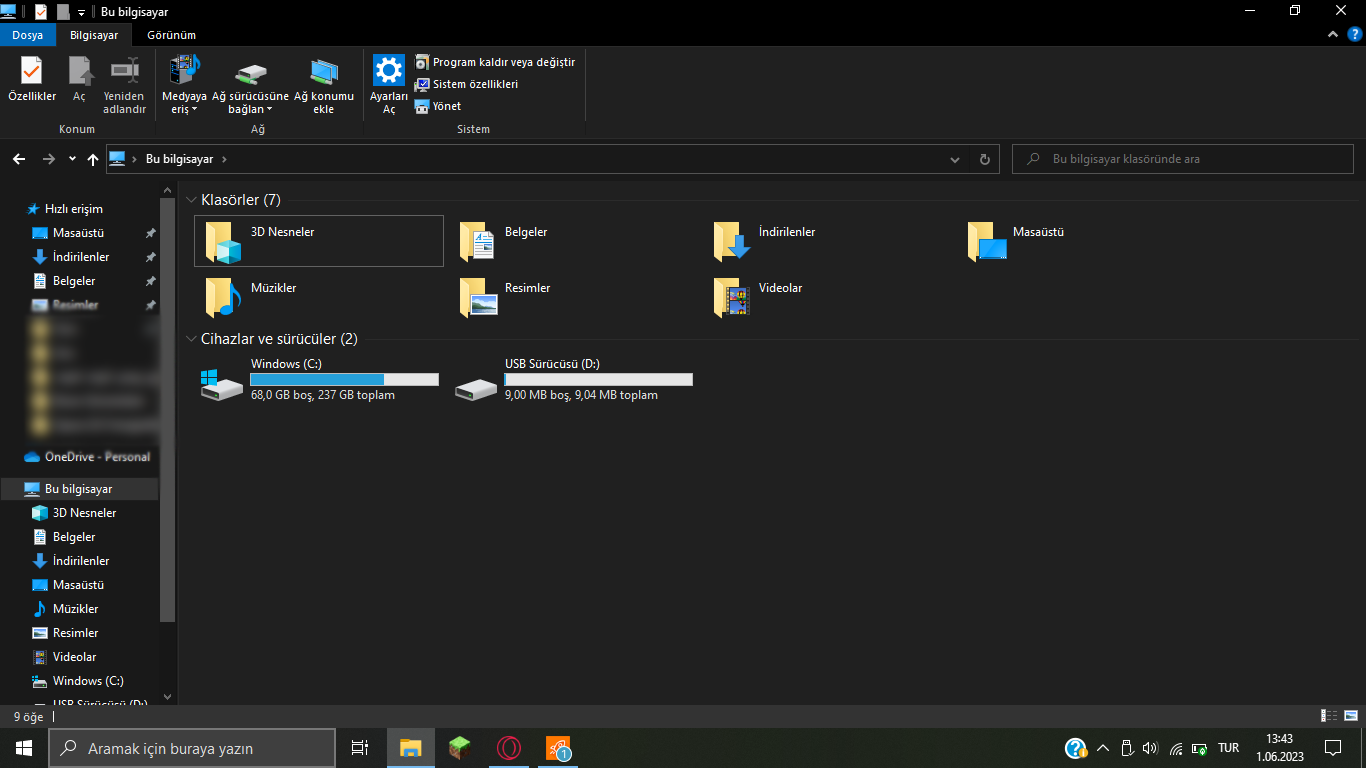Go back with the Back arrow
This screenshot has height=768, width=1366.
[19, 159]
